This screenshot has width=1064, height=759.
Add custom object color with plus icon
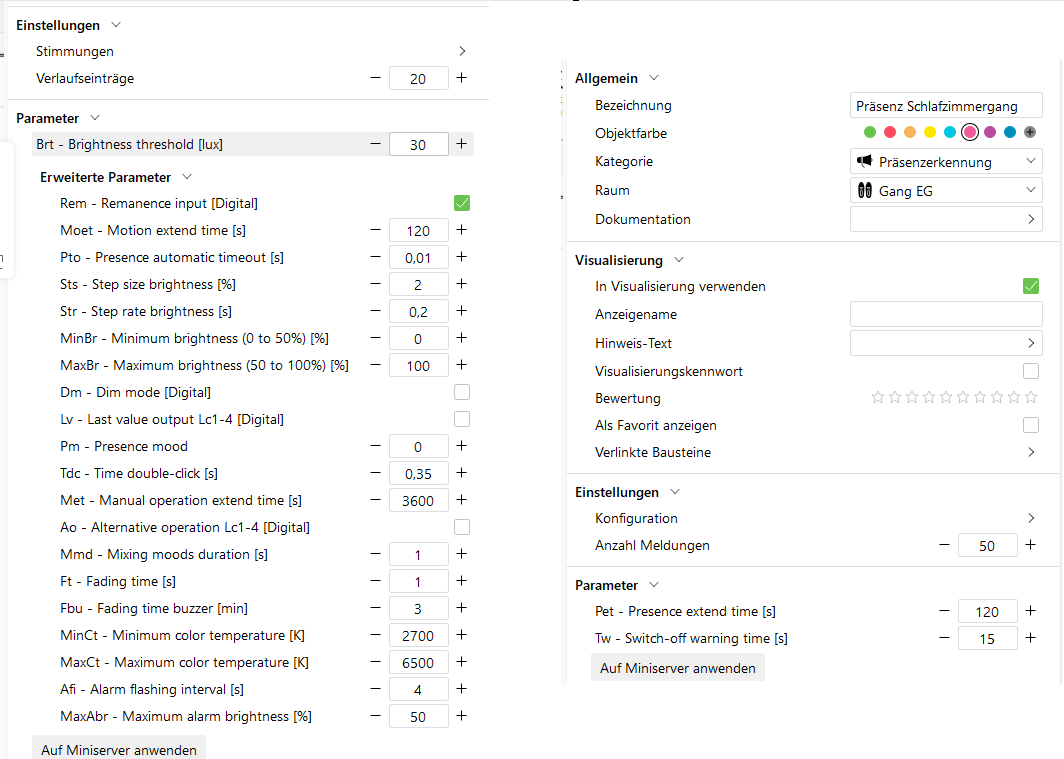(1030, 132)
